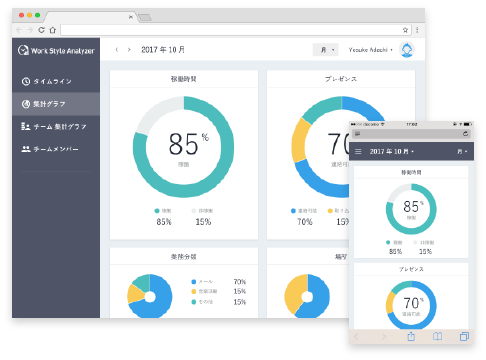This screenshot has width=486, height=360.
Task: Click the gray legend dot under the 85% chart
Action: (x=194, y=211)
